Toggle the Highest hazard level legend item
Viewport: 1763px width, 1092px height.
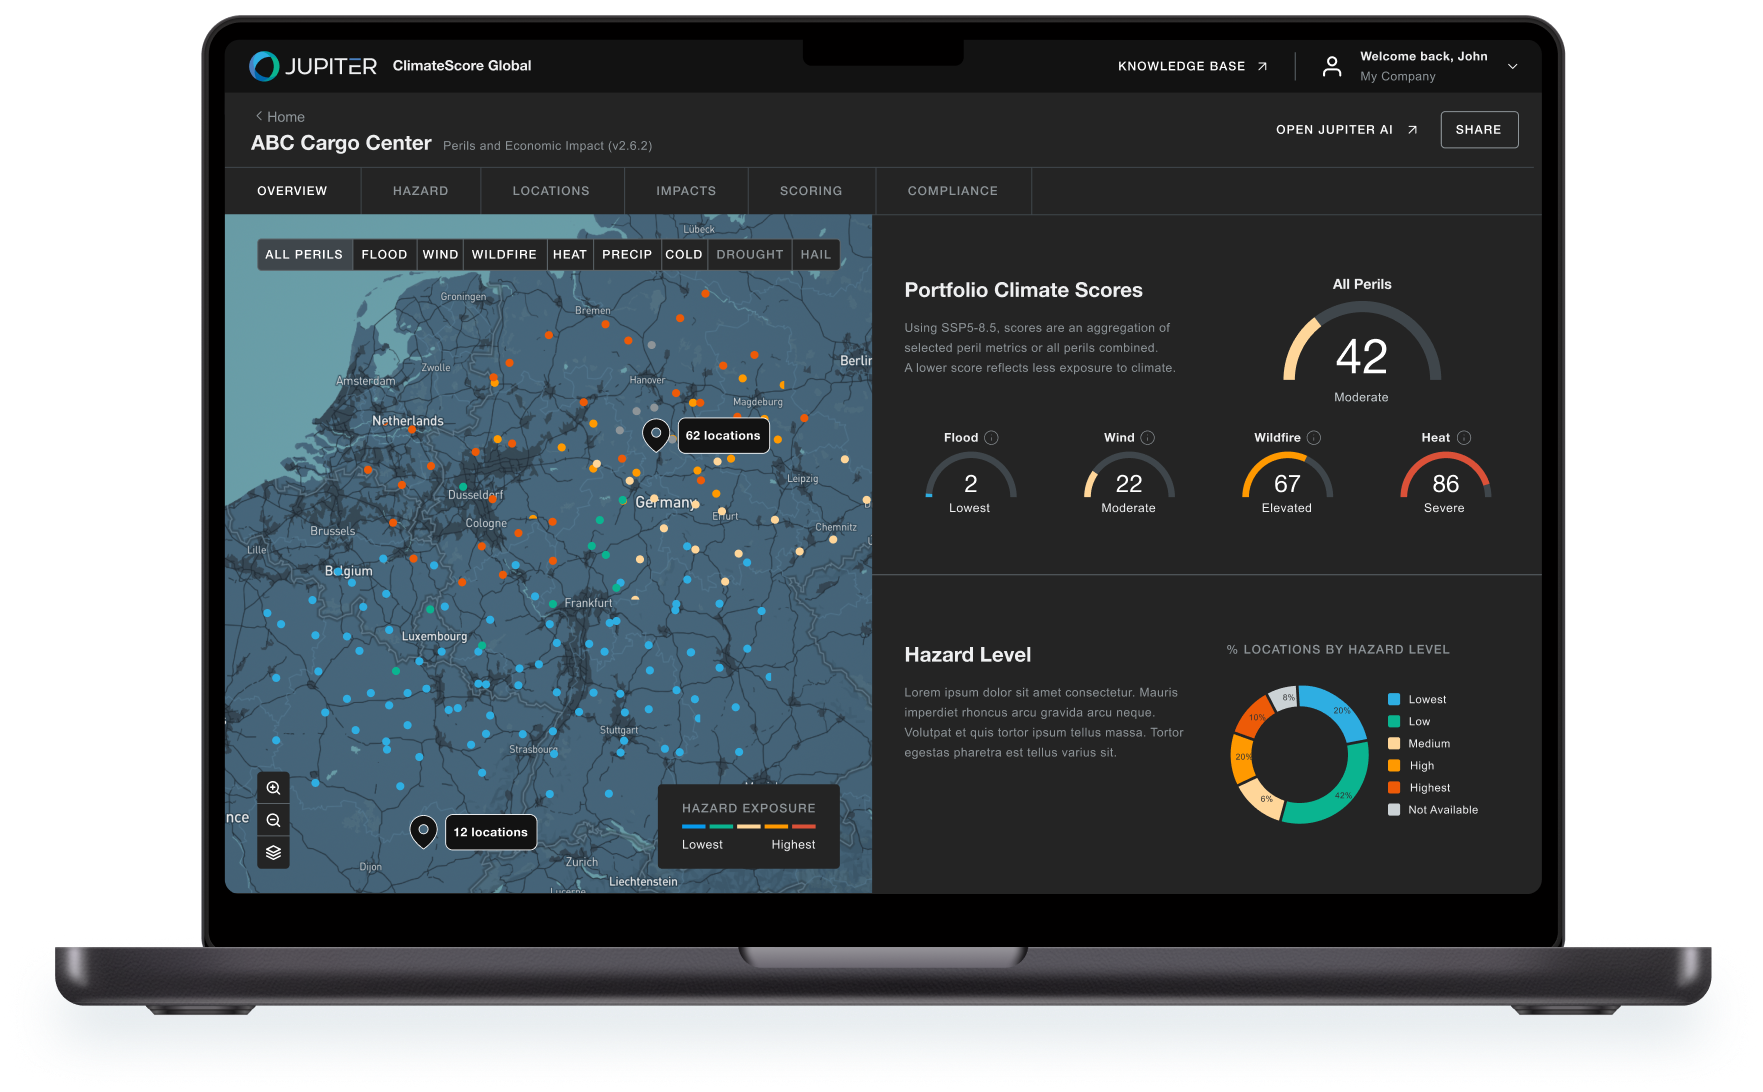pos(1425,787)
